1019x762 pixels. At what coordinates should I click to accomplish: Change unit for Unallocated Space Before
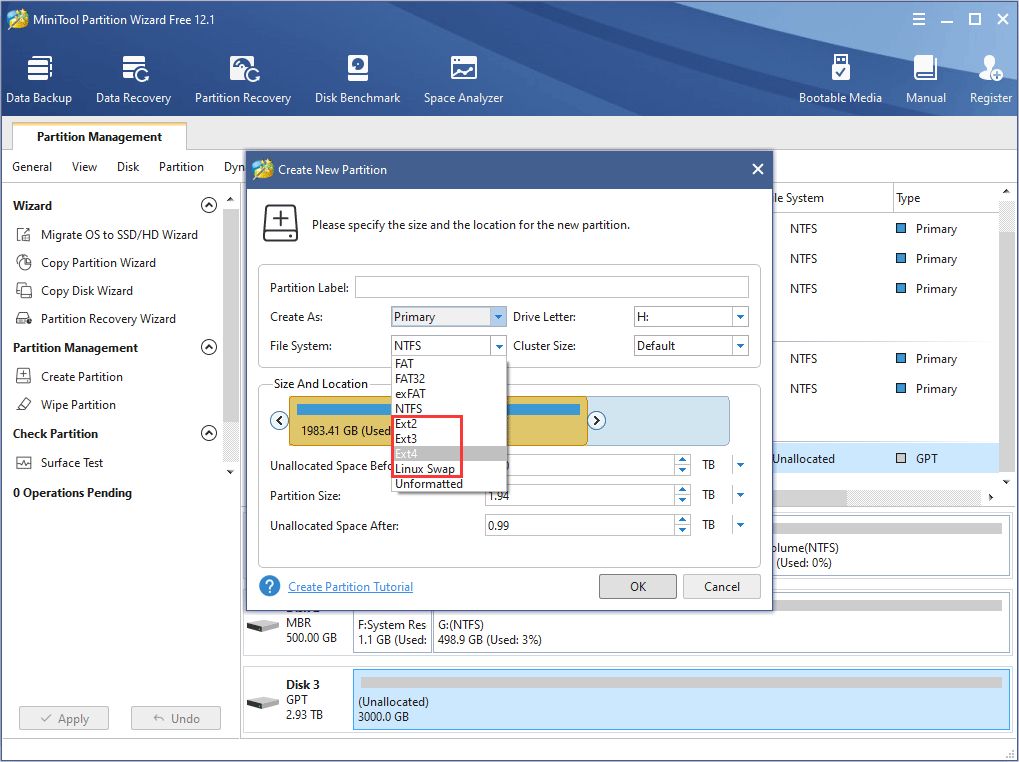click(x=740, y=464)
